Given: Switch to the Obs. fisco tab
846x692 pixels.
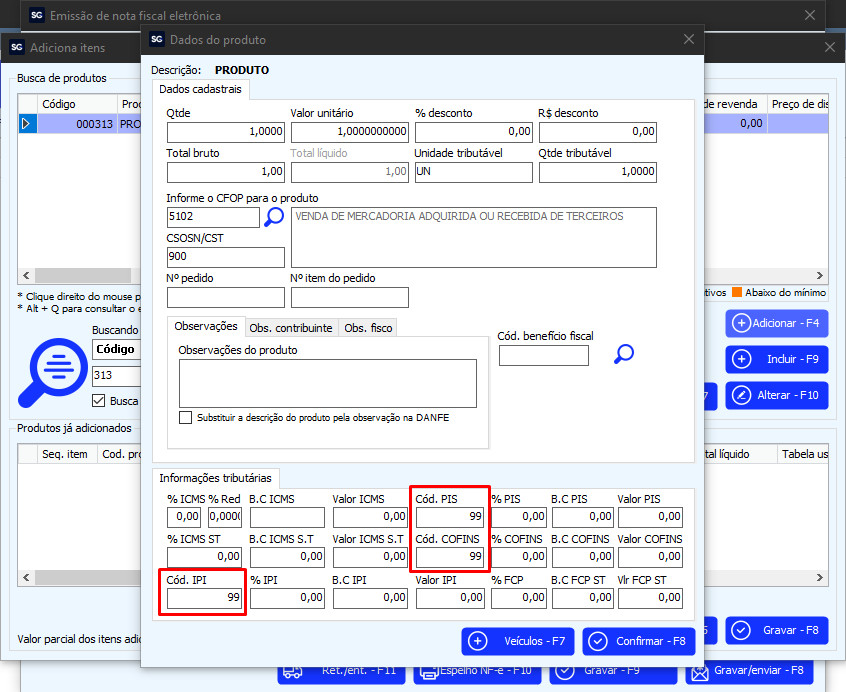Looking at the screenshot, I should (369, 328).
